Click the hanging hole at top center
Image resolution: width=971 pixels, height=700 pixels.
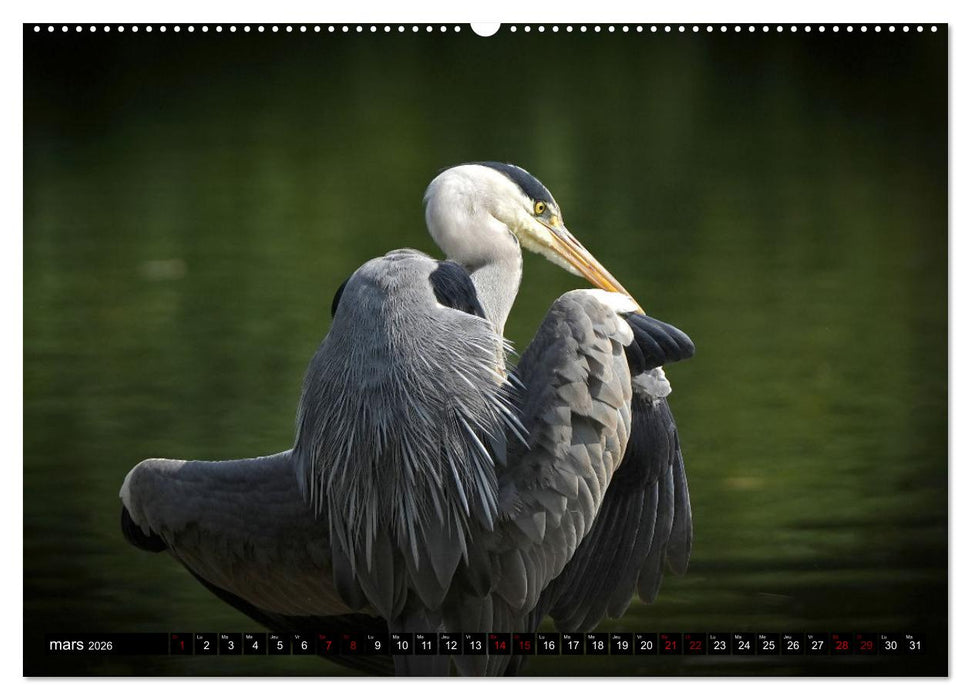click(485, 28)
